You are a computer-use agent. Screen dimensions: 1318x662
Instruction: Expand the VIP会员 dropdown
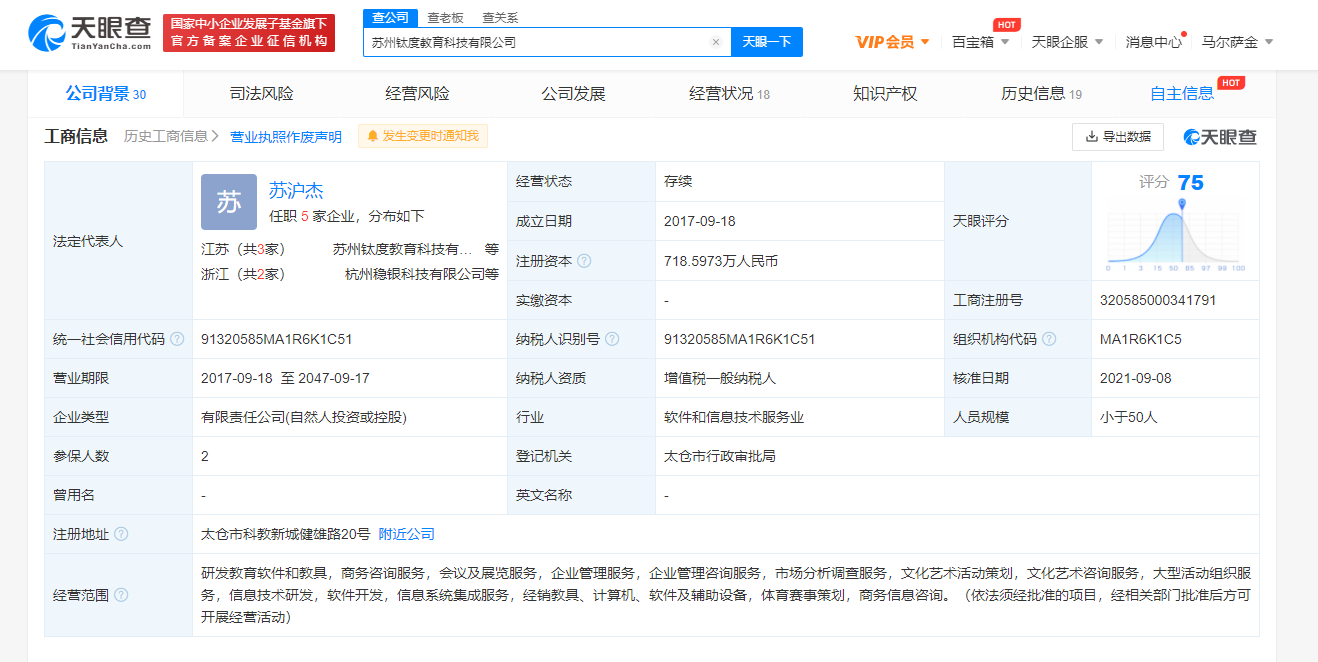coord(893,42)
